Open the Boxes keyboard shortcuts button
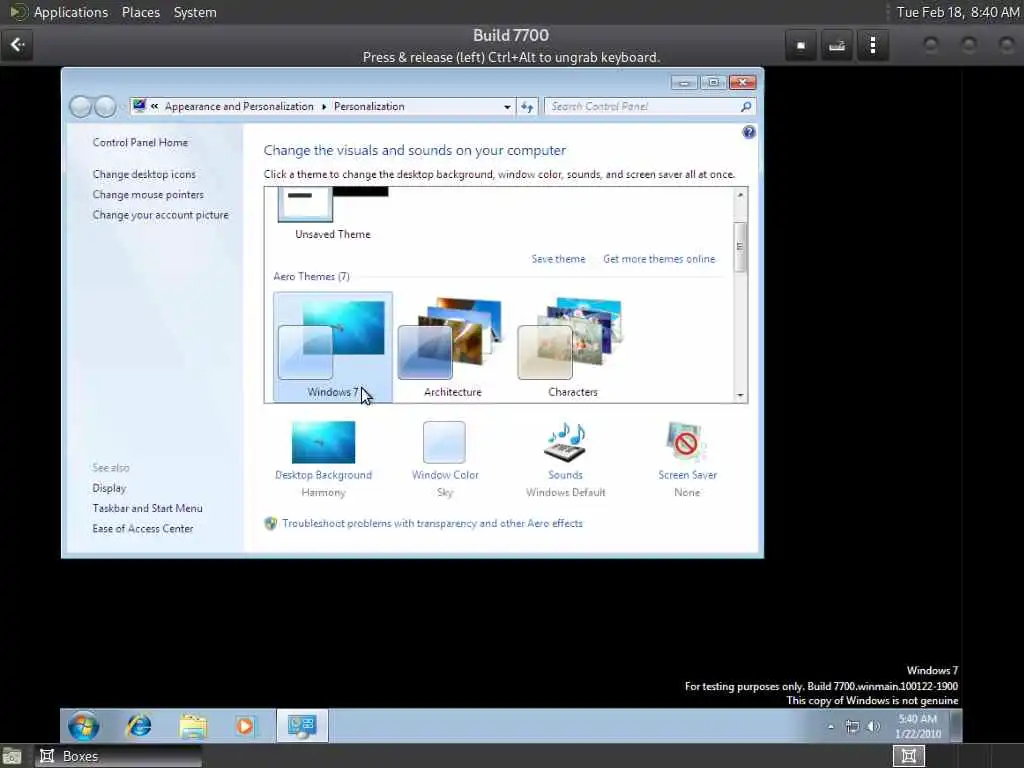The image size is (1024, 768). [837, 46]
